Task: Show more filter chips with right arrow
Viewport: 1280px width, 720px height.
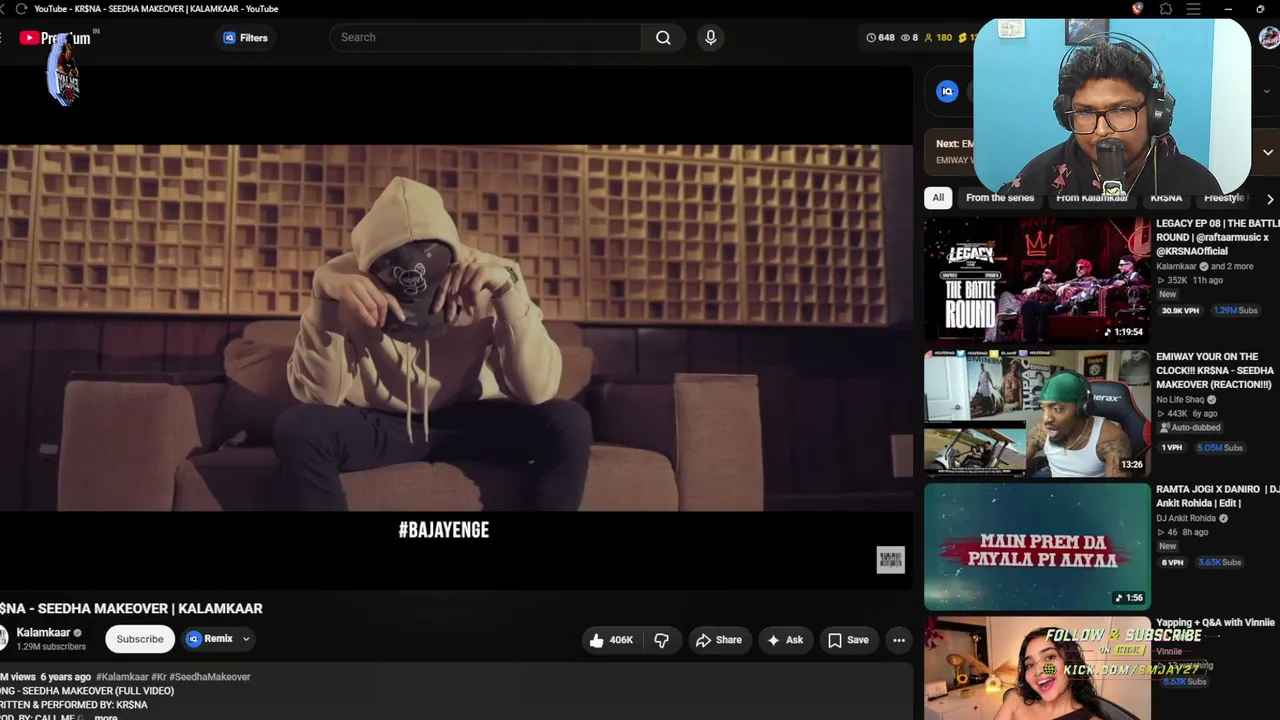Action: pos(1270,198)
